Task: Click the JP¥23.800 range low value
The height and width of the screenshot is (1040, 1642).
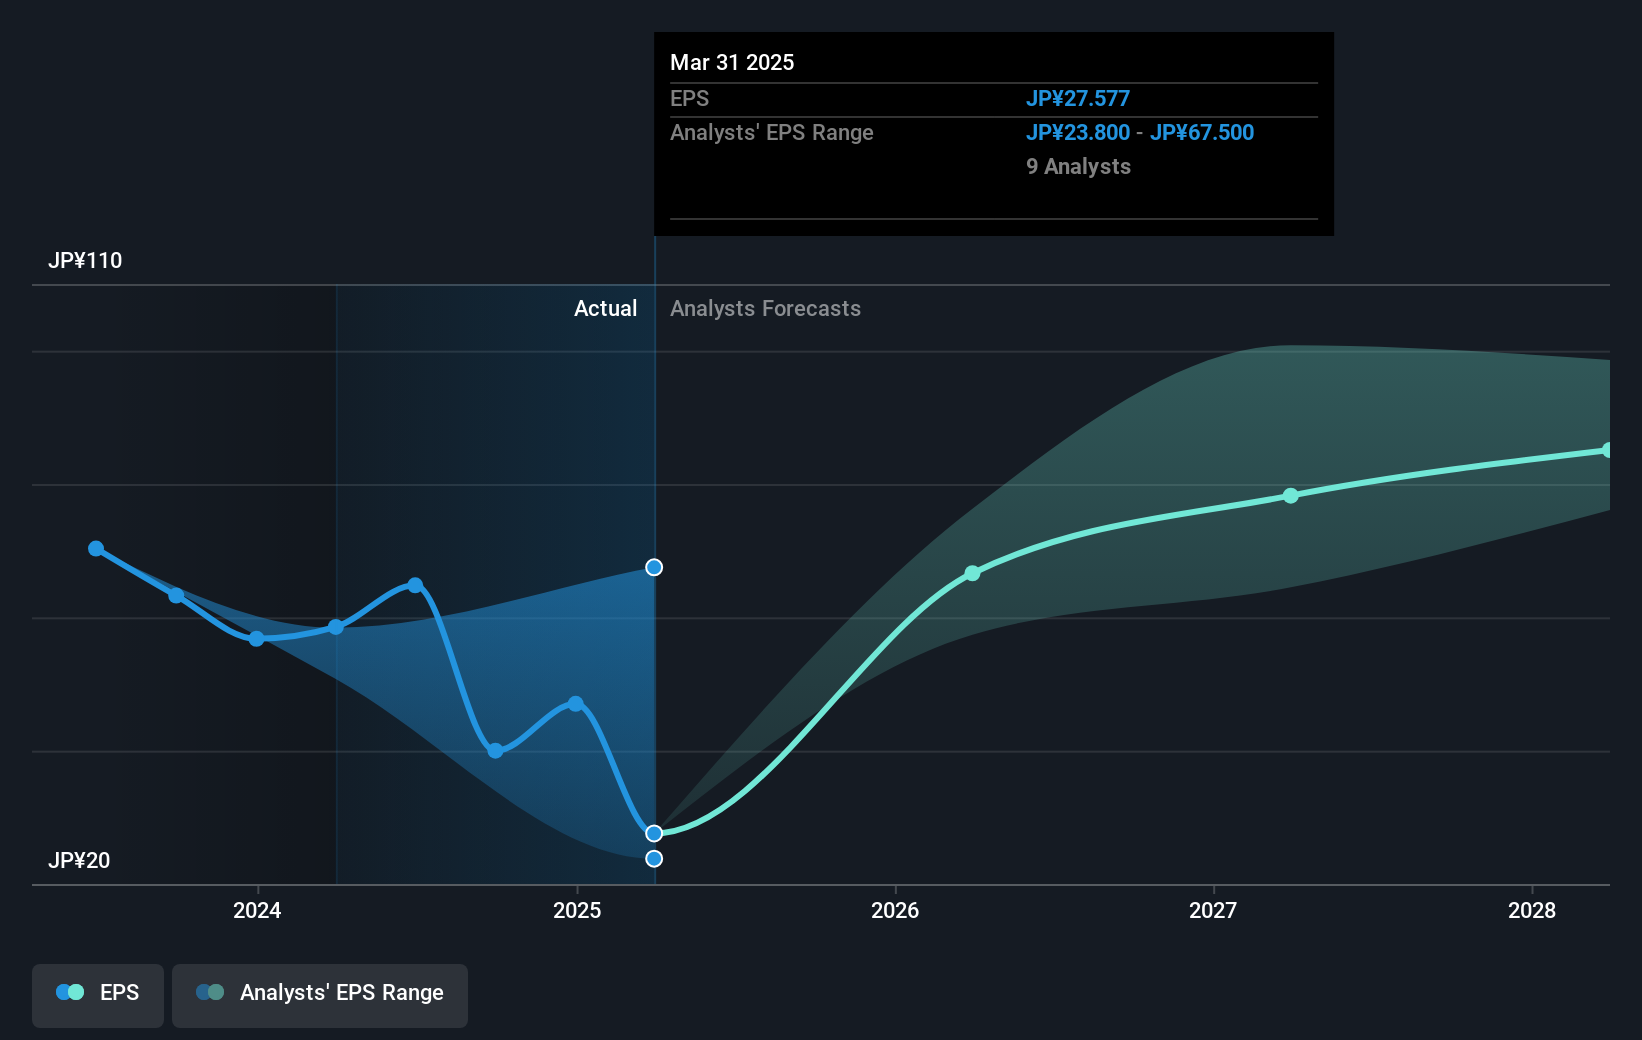Action: tap(1078, 133)
